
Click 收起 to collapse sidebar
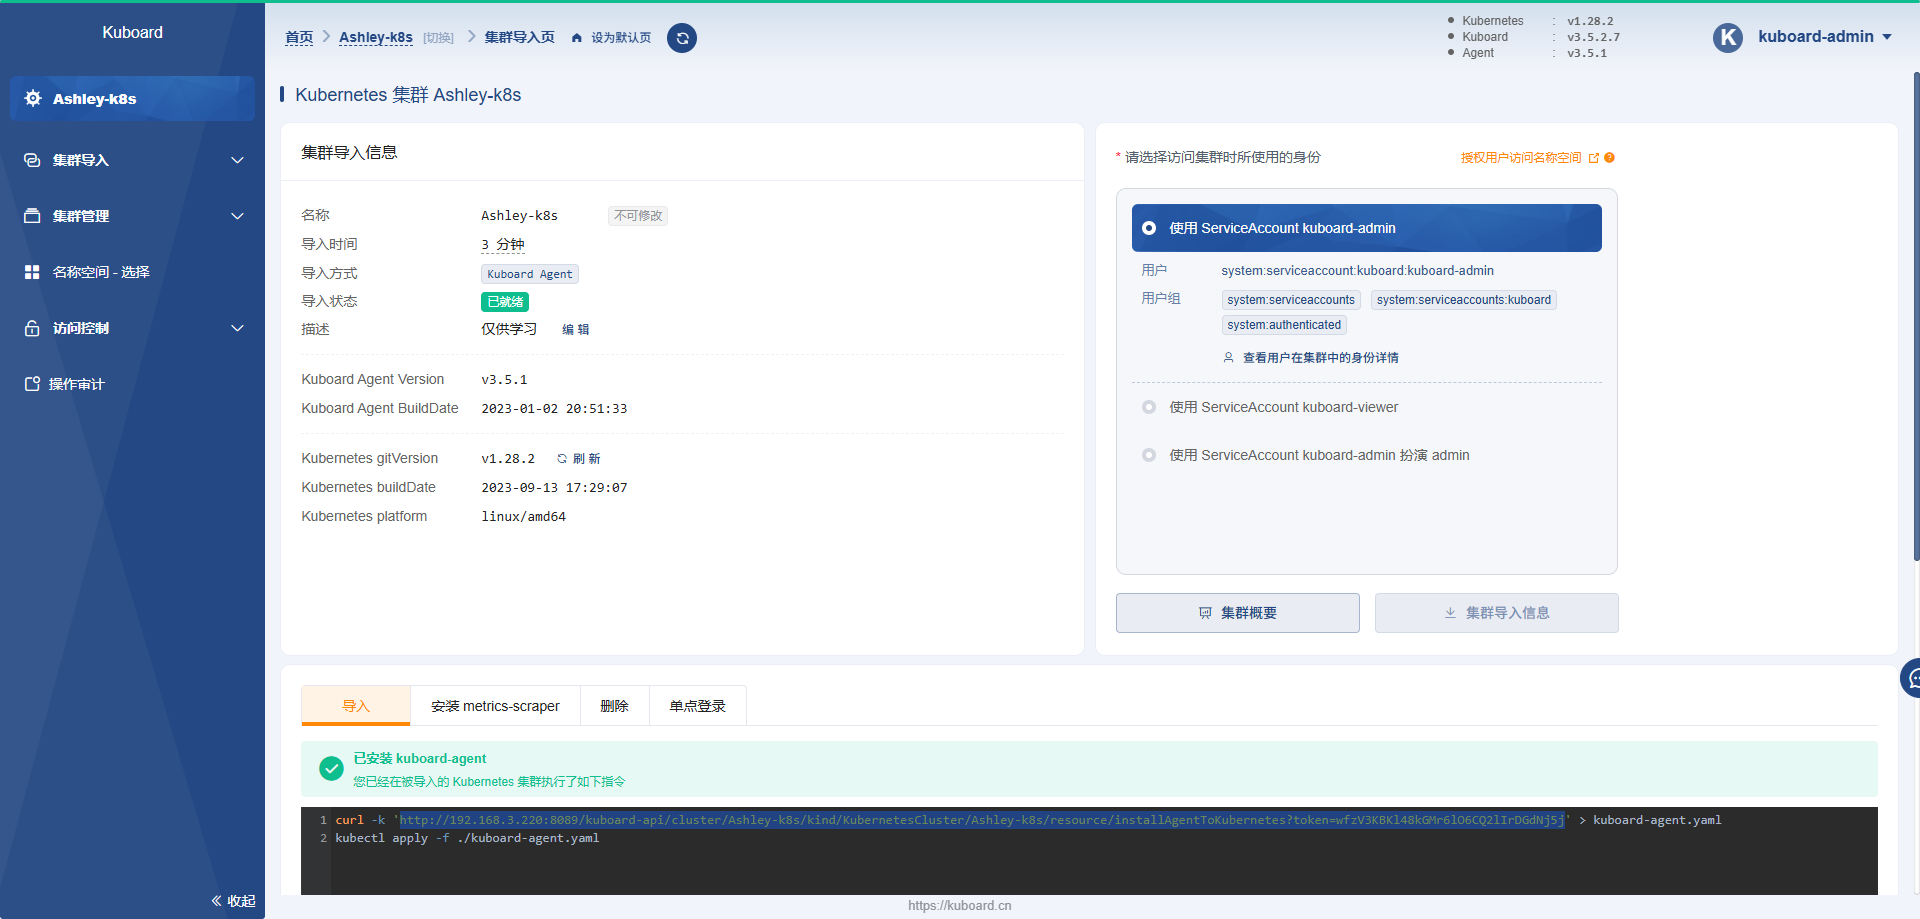pyautogui.click(x=241, y=901)
